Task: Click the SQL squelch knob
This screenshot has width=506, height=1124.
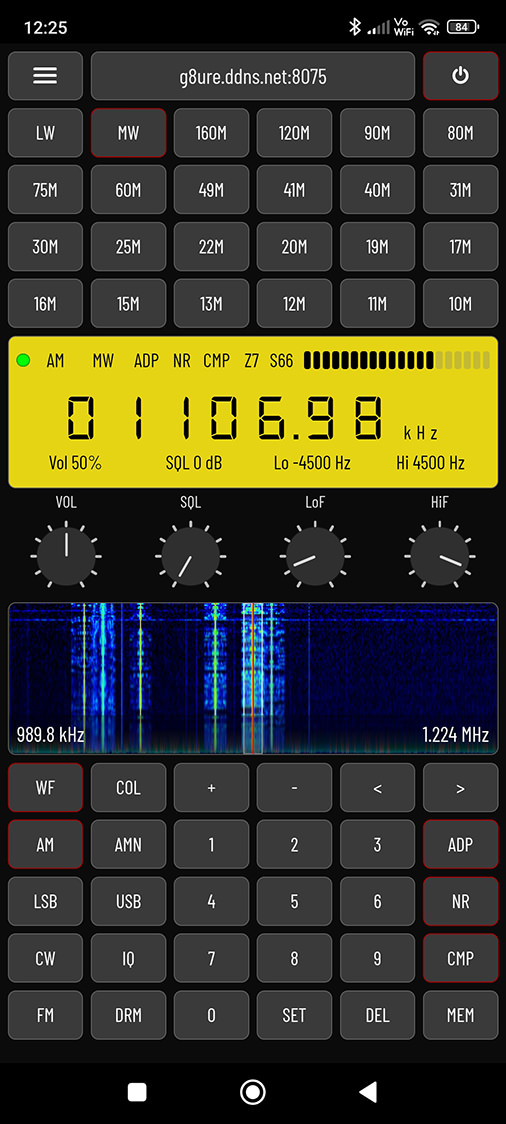Action: (x=191, y=556)
